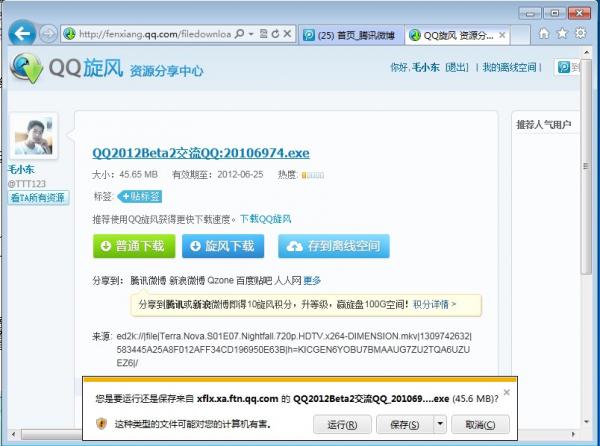This screenshot has width=600, height=446.
Task: Click the user avatar photo
Action: coord(34,136)
